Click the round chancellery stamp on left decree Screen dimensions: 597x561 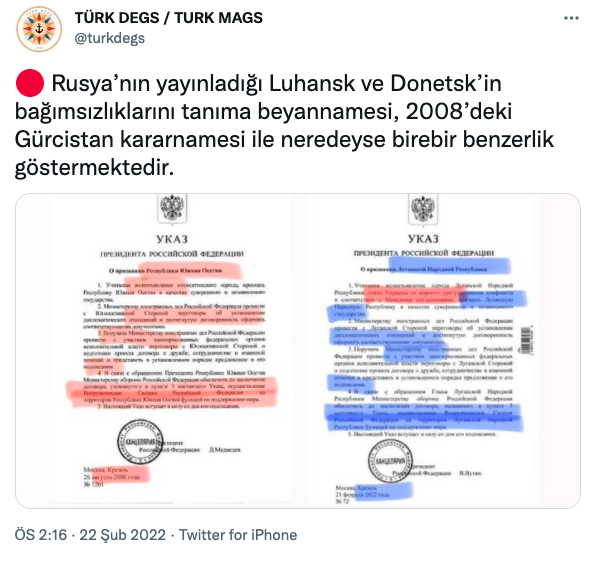point(140,442)
